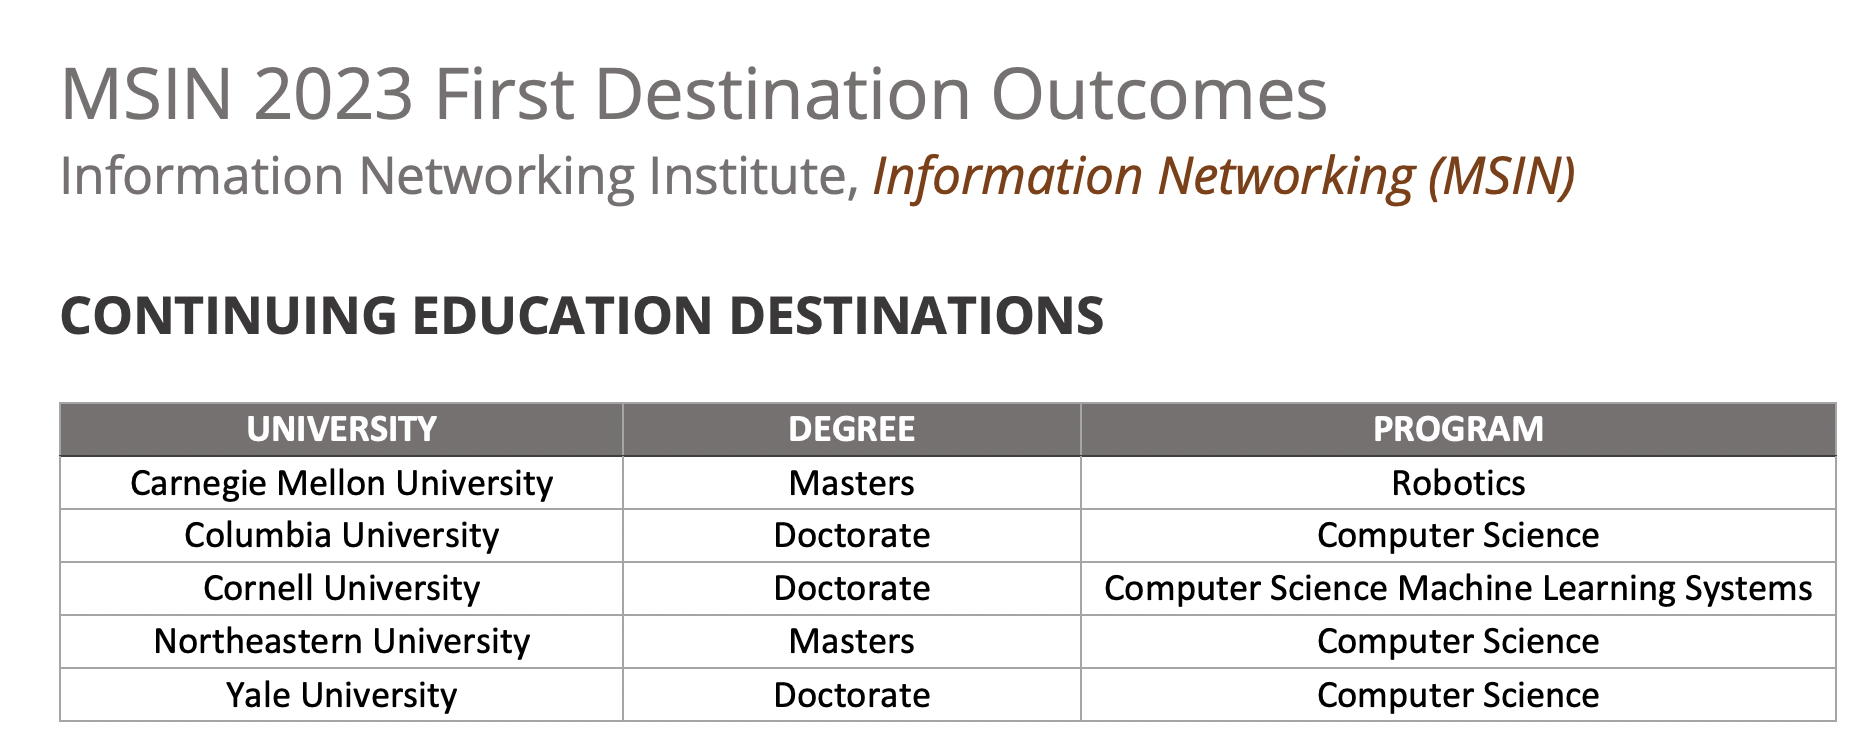The width and height of the screenshot is (1866, 754).
Task: Select Computer Science program in Columbia row
Action: point(1457,536)
